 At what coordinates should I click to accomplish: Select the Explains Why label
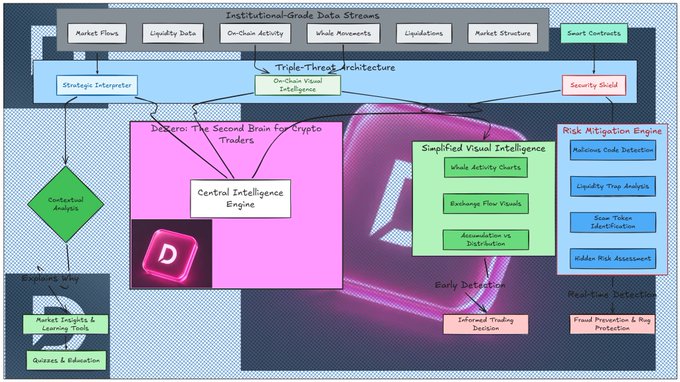point(50,278)
